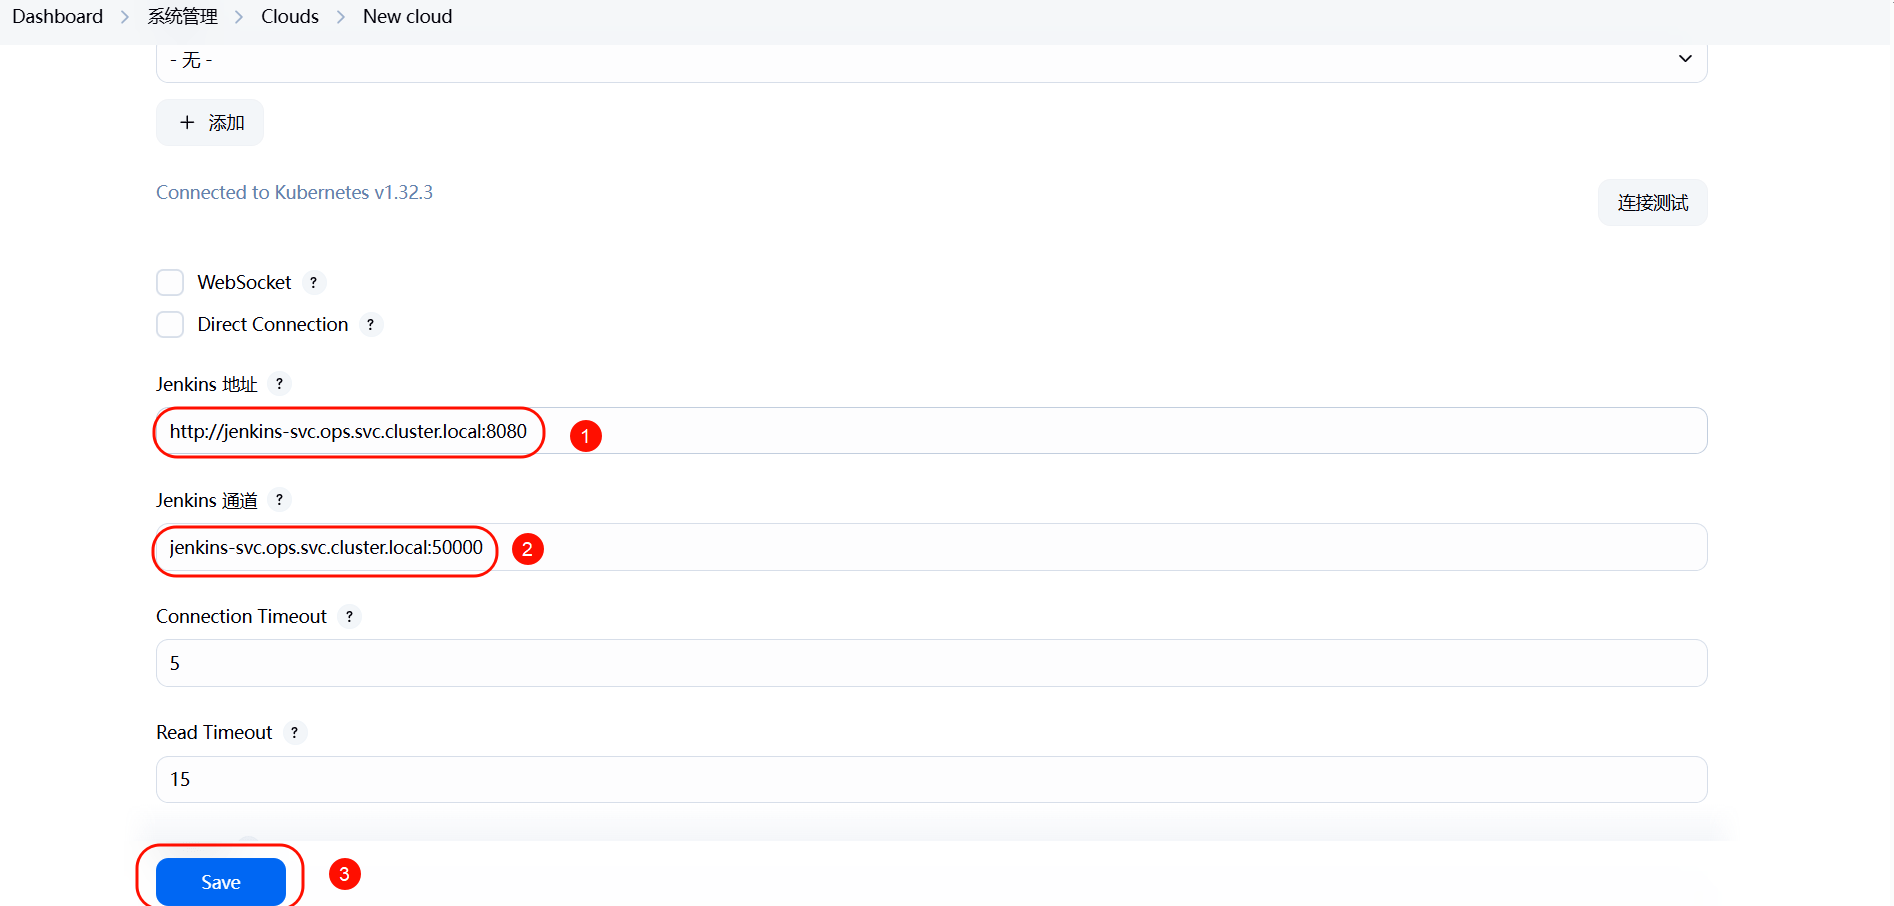This screenshot has height=906, width=1894.
Task: Expand the "- 无 -" credentials dropdown
Action: pos(930,60)
